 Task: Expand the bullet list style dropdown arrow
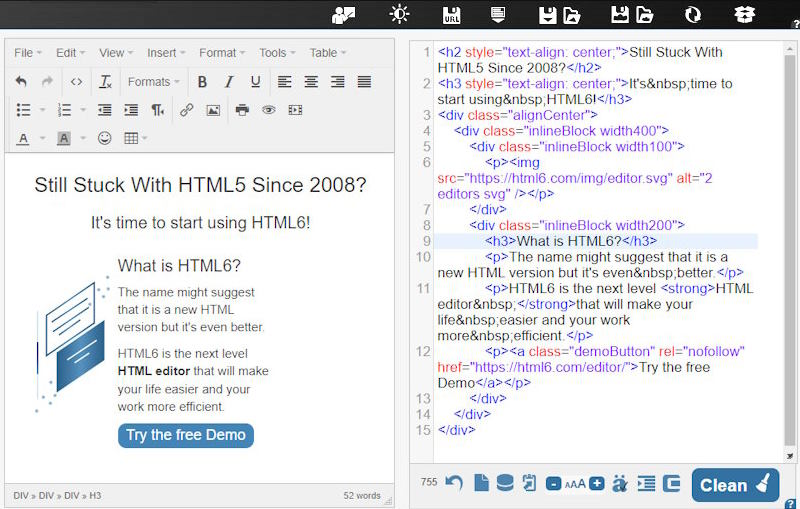coord(42,110)
